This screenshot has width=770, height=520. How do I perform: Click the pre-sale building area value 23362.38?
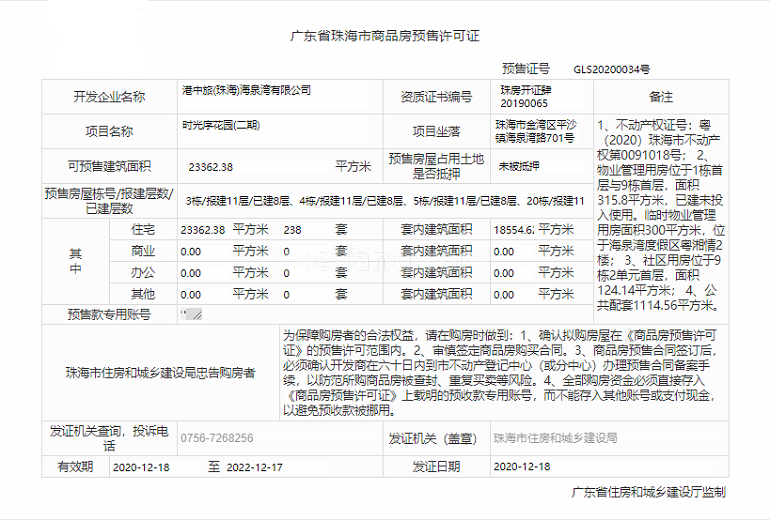pyautogui.click(x=211, y=167)
